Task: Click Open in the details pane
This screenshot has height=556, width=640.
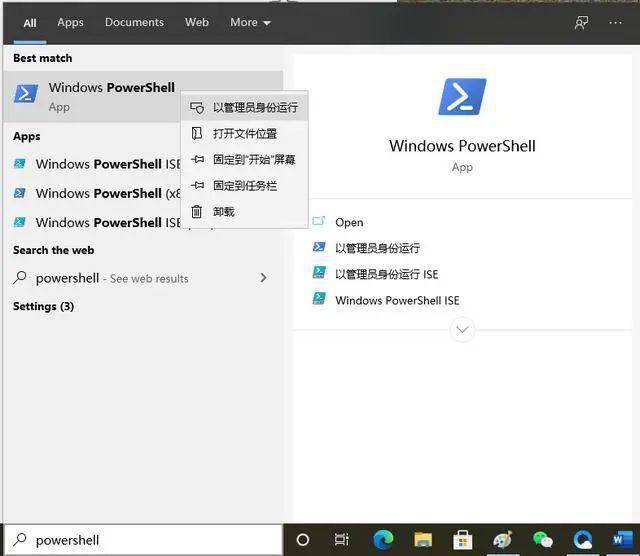Action: click(x=349, y=222)
